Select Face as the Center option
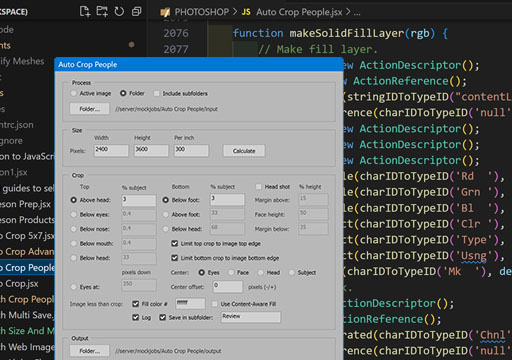 pyautogui.click(x=231, y=273)
